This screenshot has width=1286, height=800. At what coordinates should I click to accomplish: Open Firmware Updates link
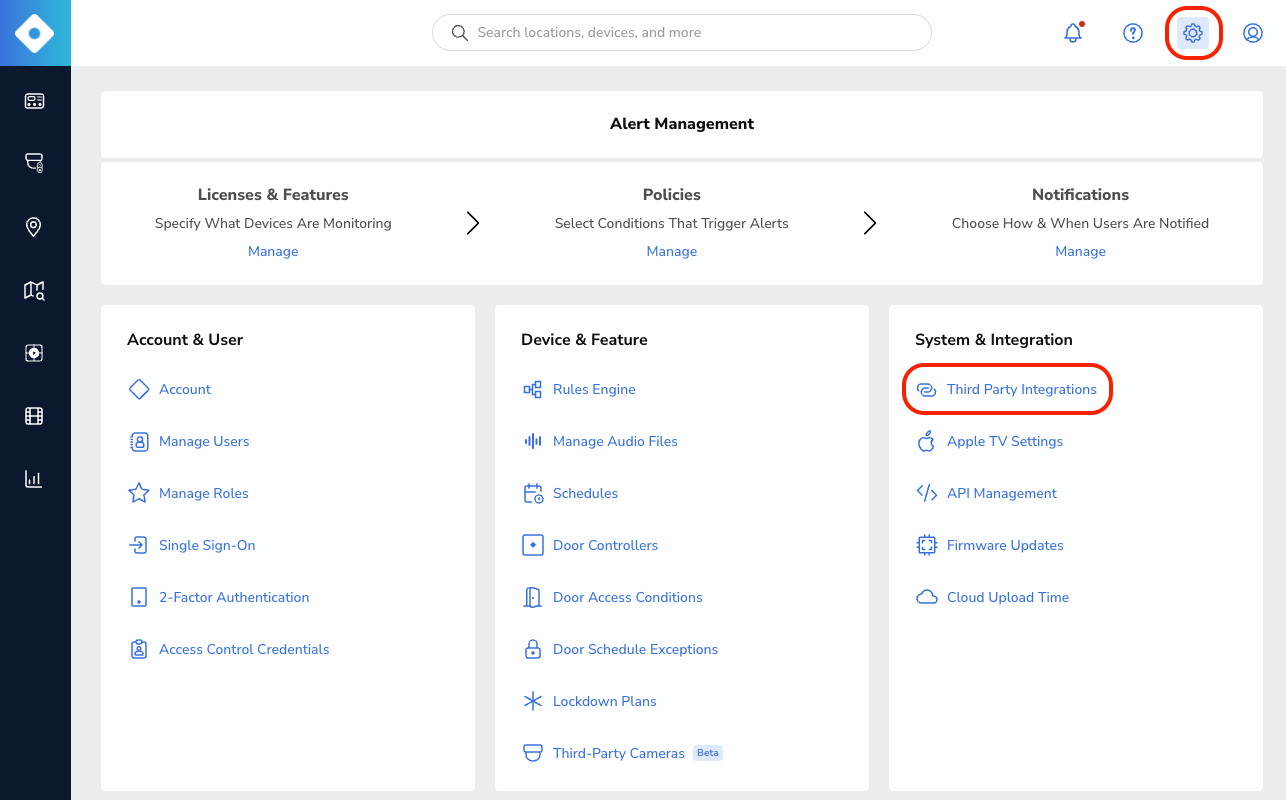click(x=1005, y=545)
